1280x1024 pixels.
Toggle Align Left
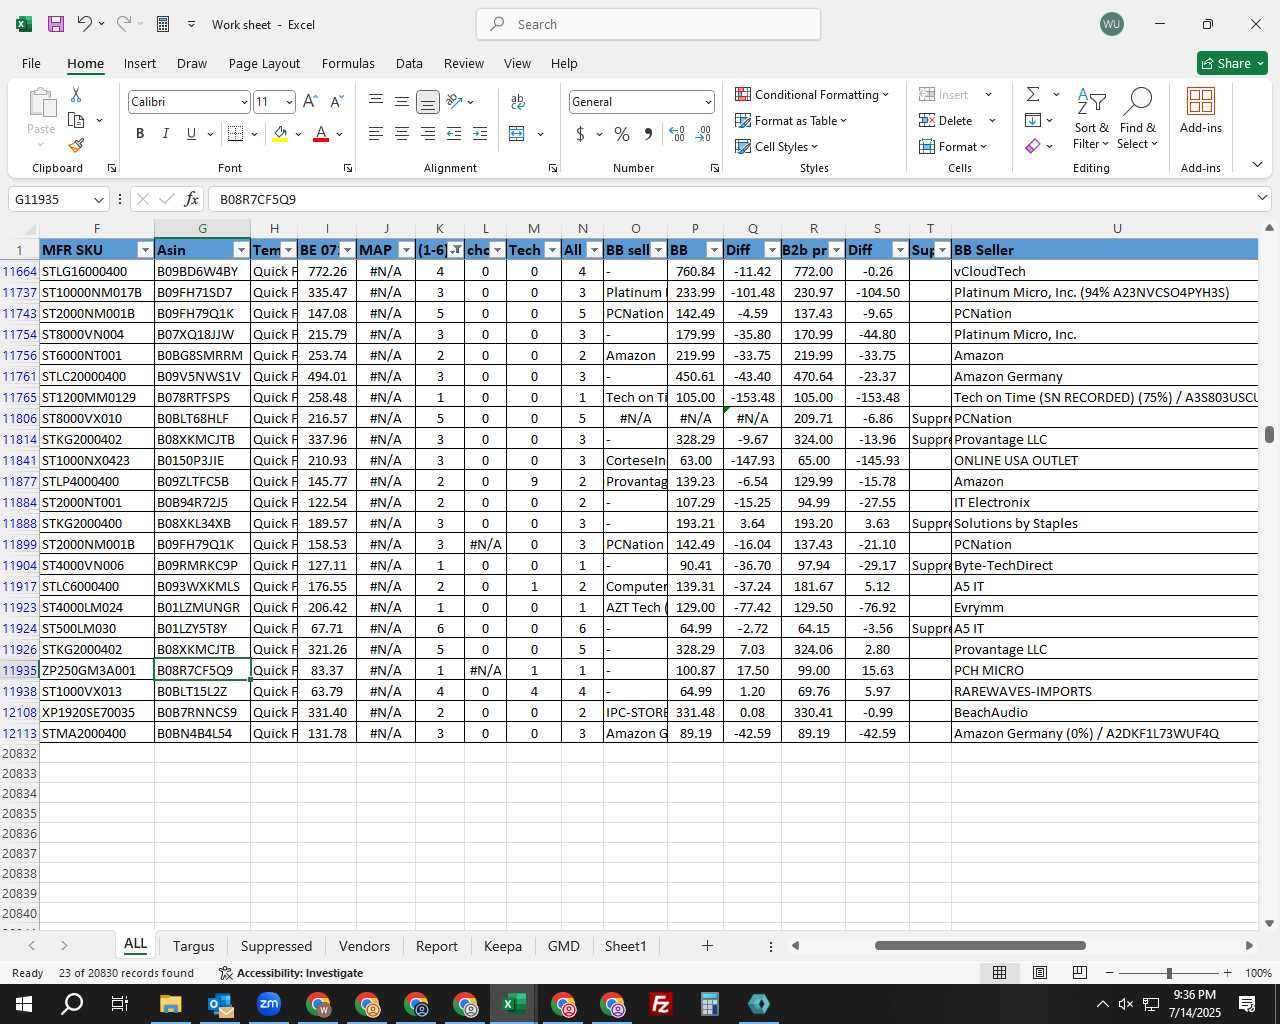tap(376, 133)
